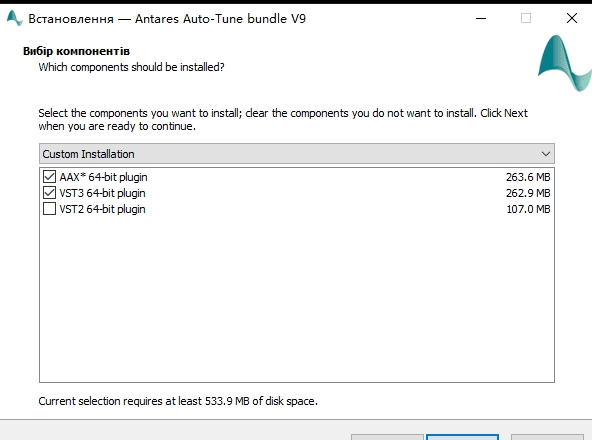592x440 pixels.
Task: Select the VST3 64-bit plugin label
Action: 102,193
